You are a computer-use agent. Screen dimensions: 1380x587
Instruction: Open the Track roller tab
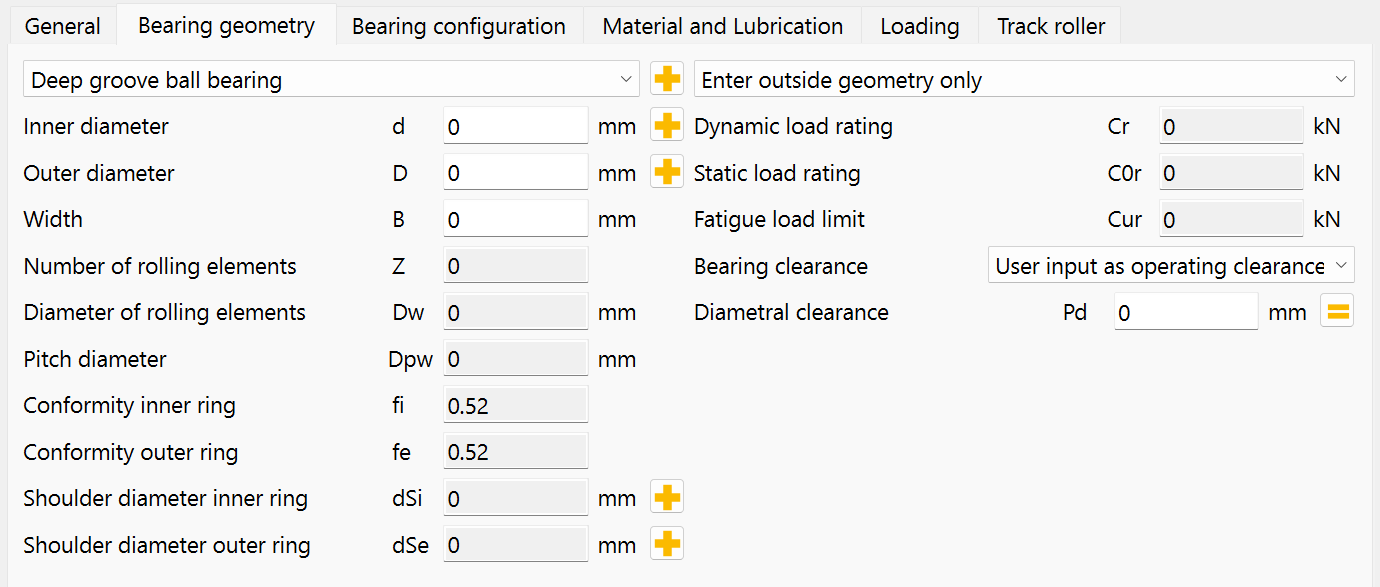click(x=1051, y=26)
